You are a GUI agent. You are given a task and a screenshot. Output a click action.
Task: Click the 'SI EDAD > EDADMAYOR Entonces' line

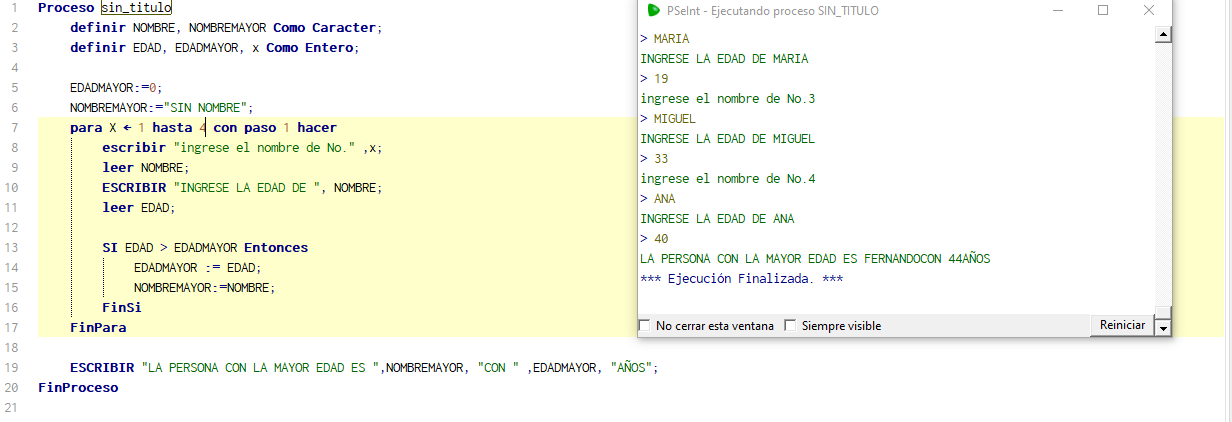coord(205,247)
